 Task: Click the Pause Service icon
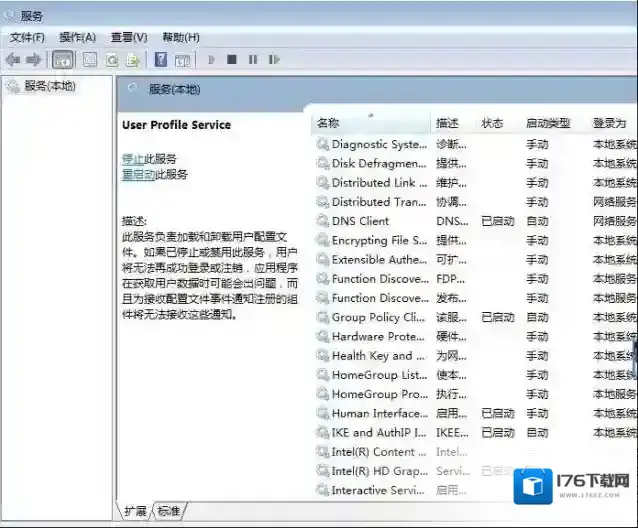coord(253,60)
